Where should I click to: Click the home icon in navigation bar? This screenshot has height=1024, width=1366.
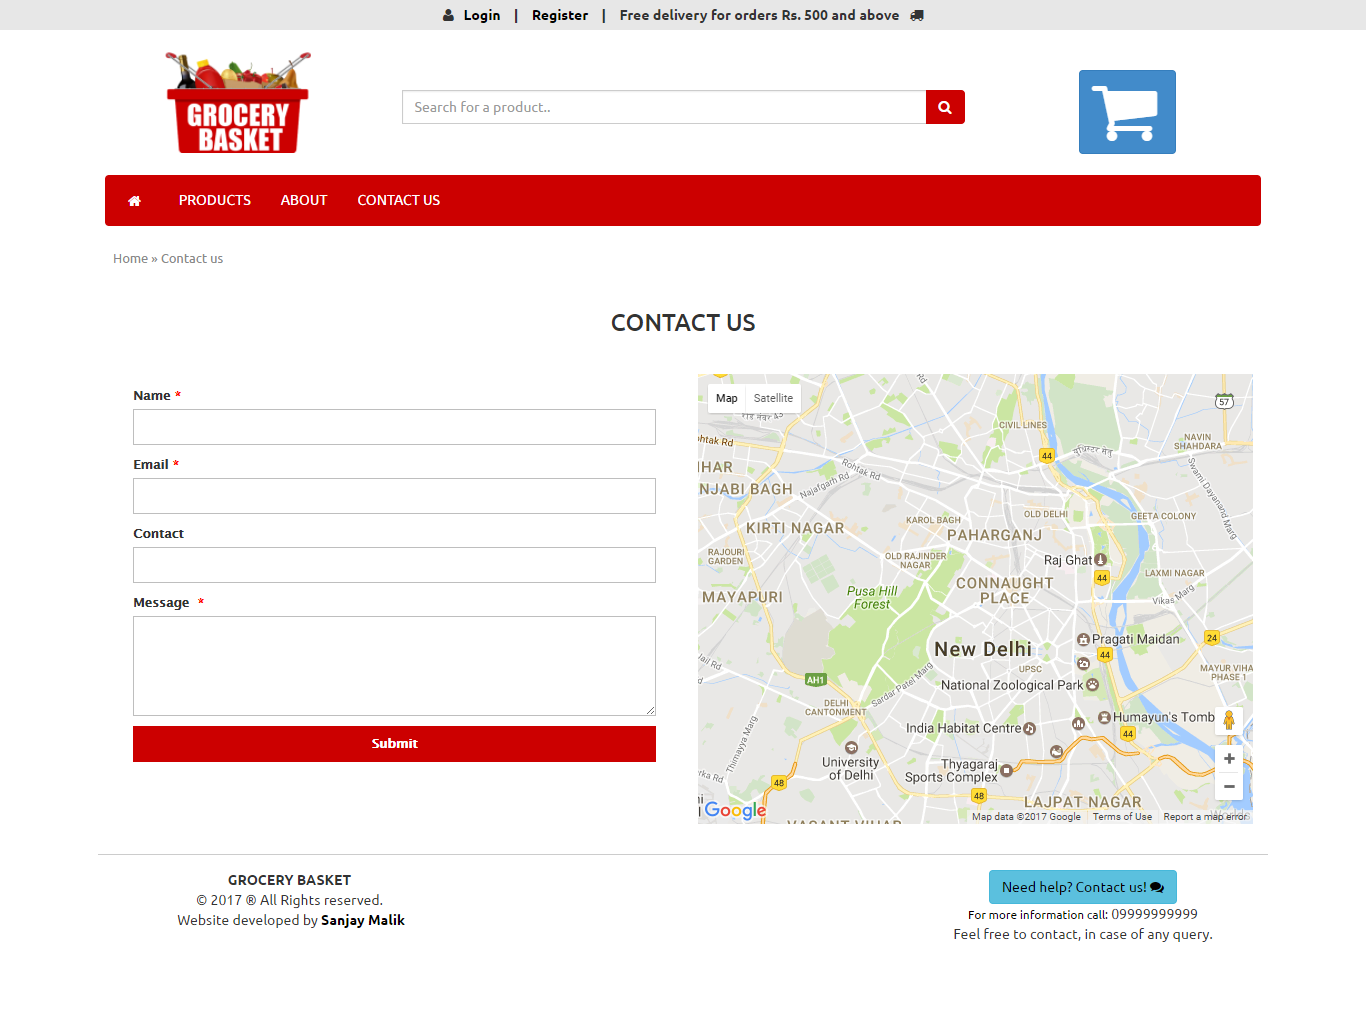[x=134, y=201]
